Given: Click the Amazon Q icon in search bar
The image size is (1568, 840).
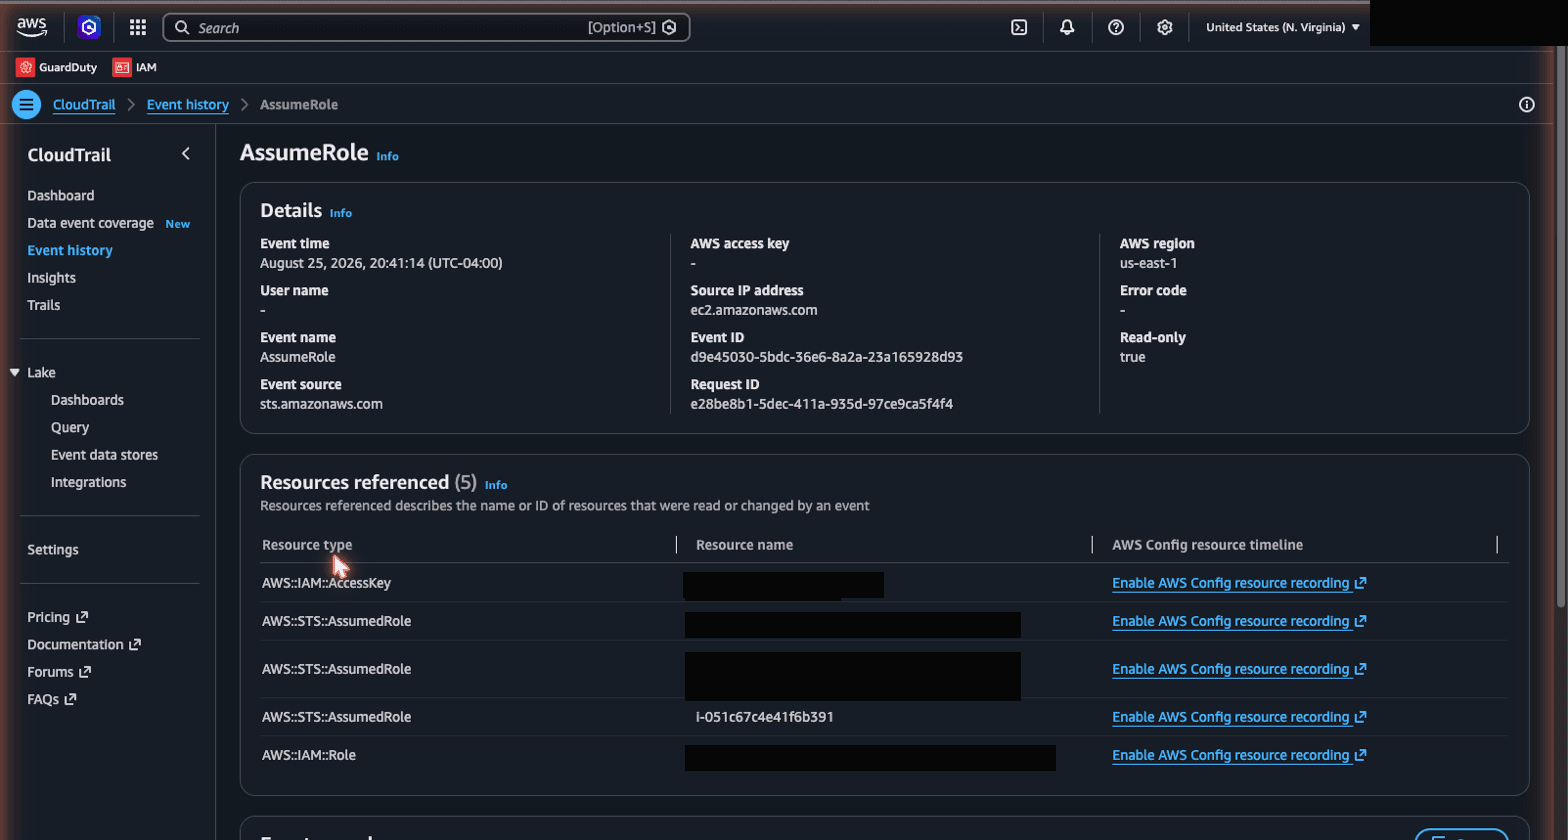Looking at the screenshot, I should point(670,27).
